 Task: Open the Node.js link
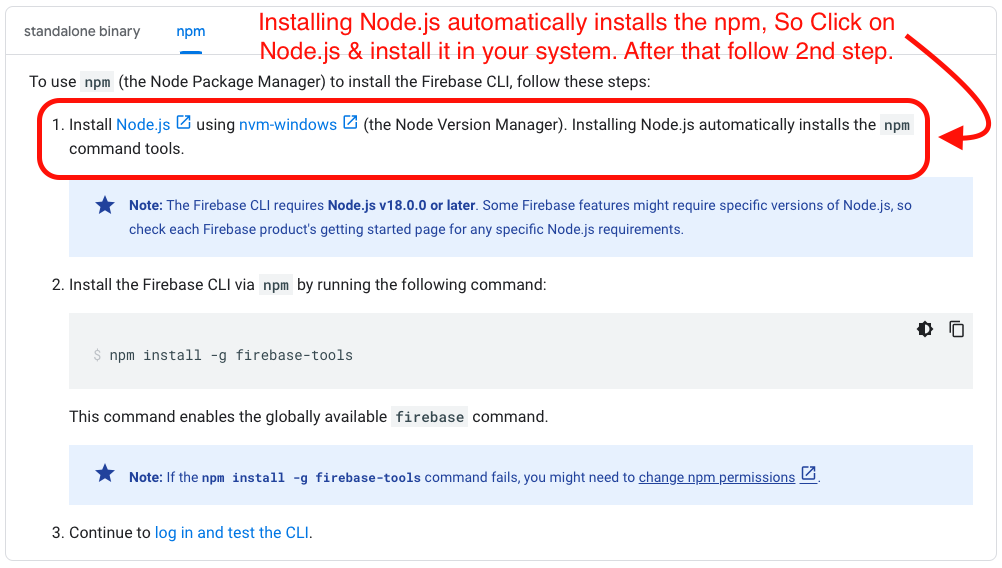point(143,125)
